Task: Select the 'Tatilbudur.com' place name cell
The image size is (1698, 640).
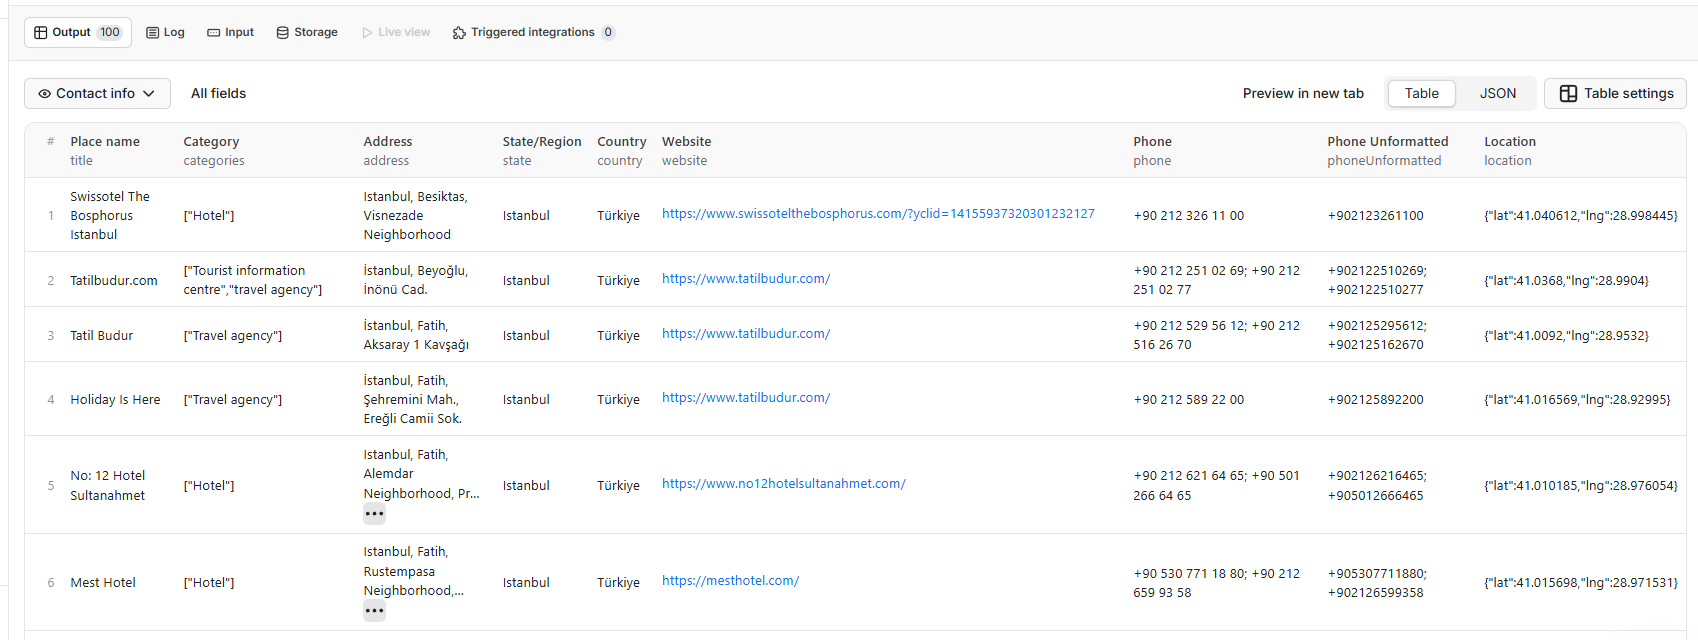Action: (x=114, y=281)
